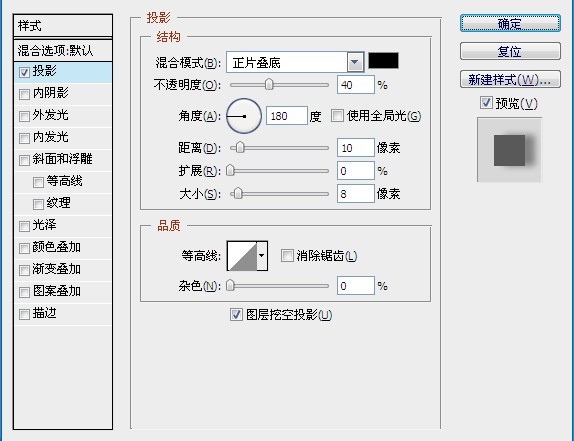Click the angle dial control
The height and width of the screenshot is (441, 574).
pyautogui.click(x=244, y=116)
